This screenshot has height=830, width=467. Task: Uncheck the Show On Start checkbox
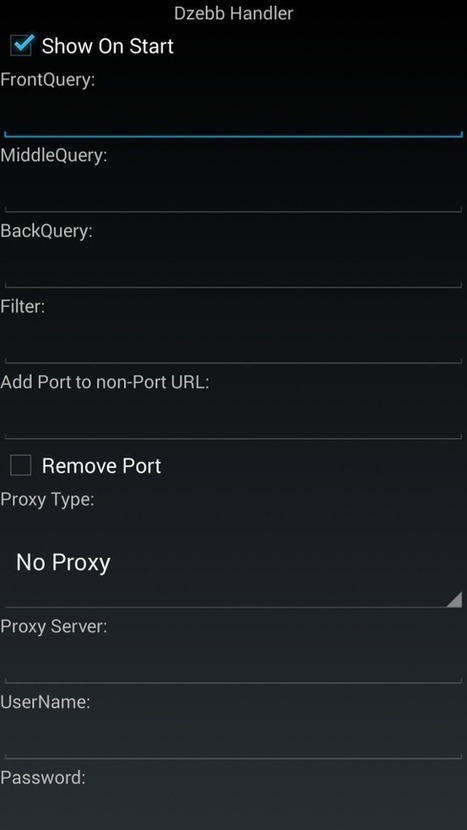22,46
